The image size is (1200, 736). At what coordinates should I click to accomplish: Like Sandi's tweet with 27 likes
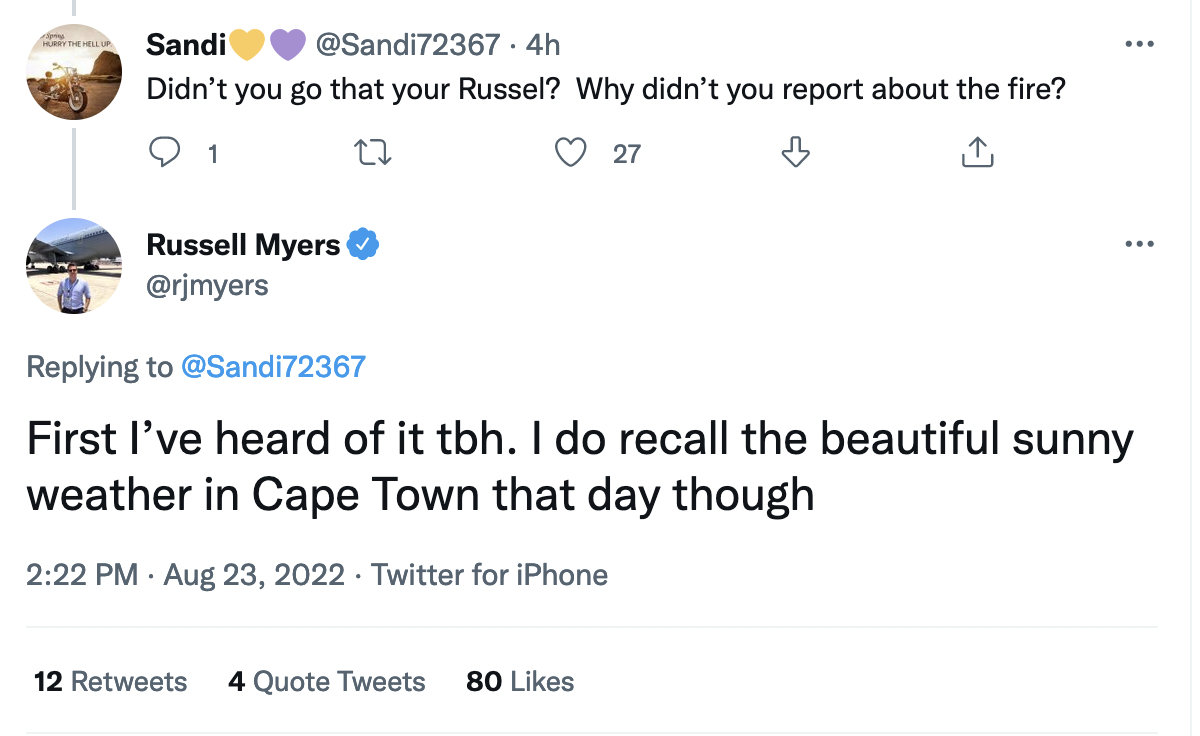point(571,153)
